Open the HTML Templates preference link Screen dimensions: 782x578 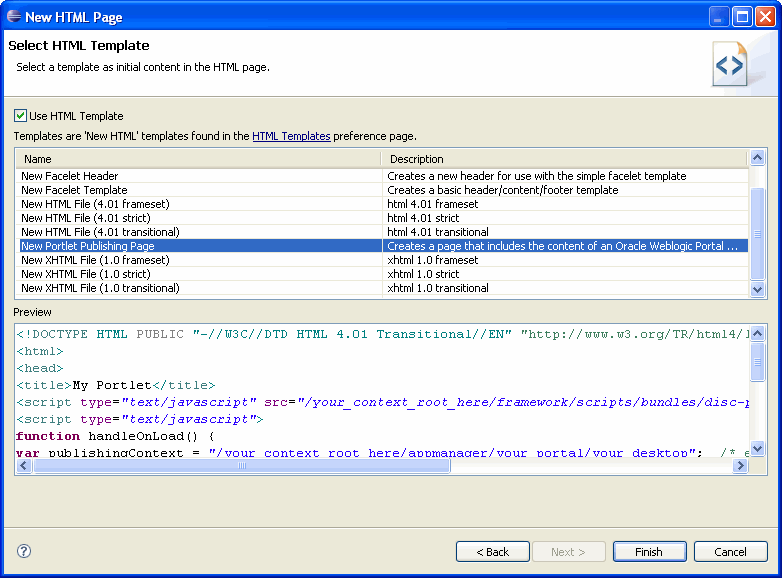(x=291, y=136)
